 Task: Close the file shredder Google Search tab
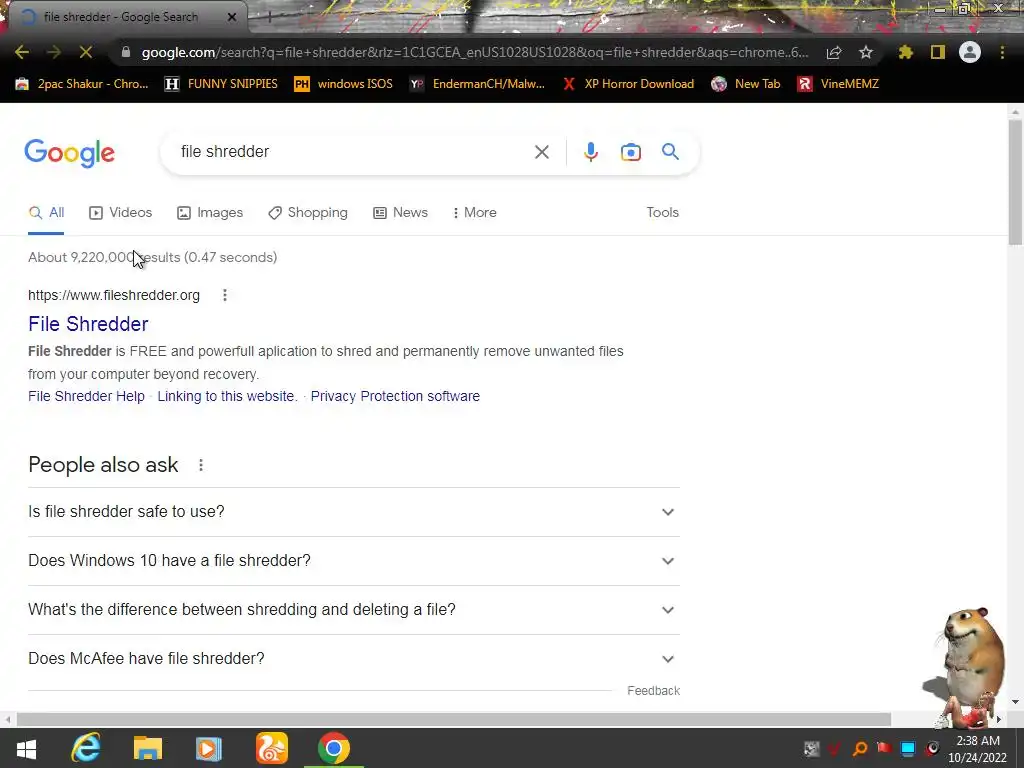pos(231,18)
